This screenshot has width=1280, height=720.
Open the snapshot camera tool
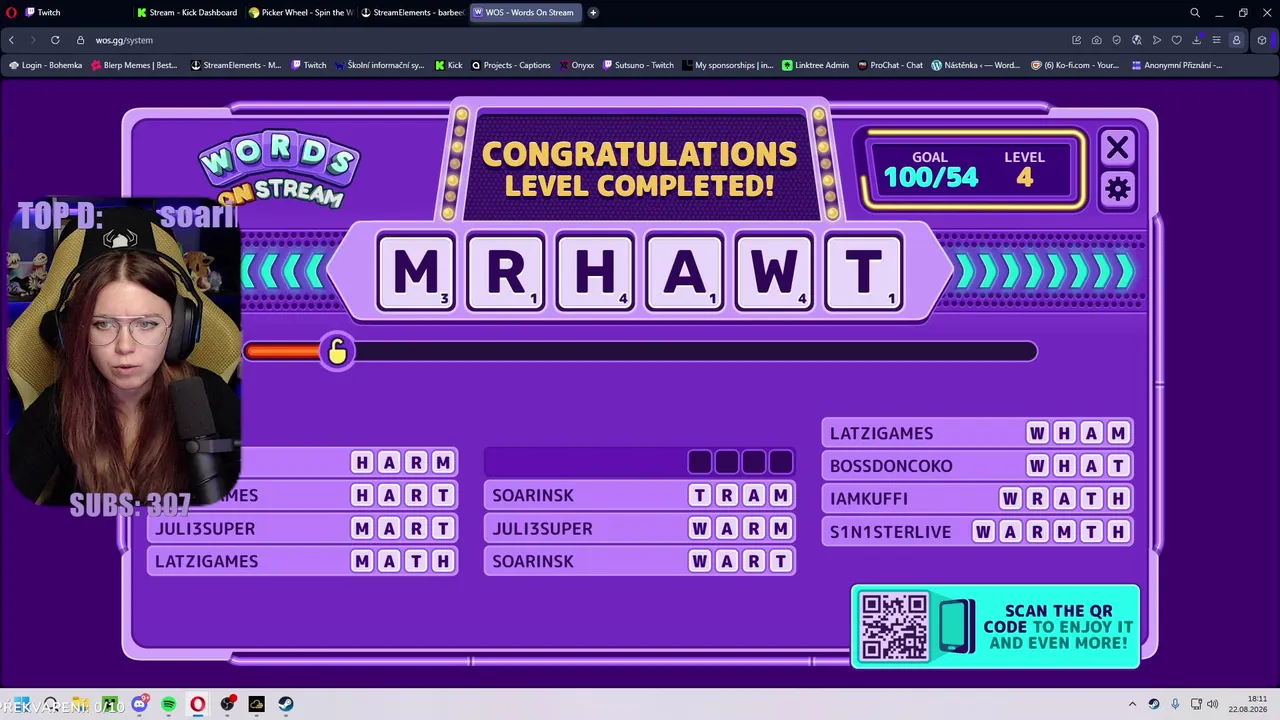click(x=1097, y=40)
